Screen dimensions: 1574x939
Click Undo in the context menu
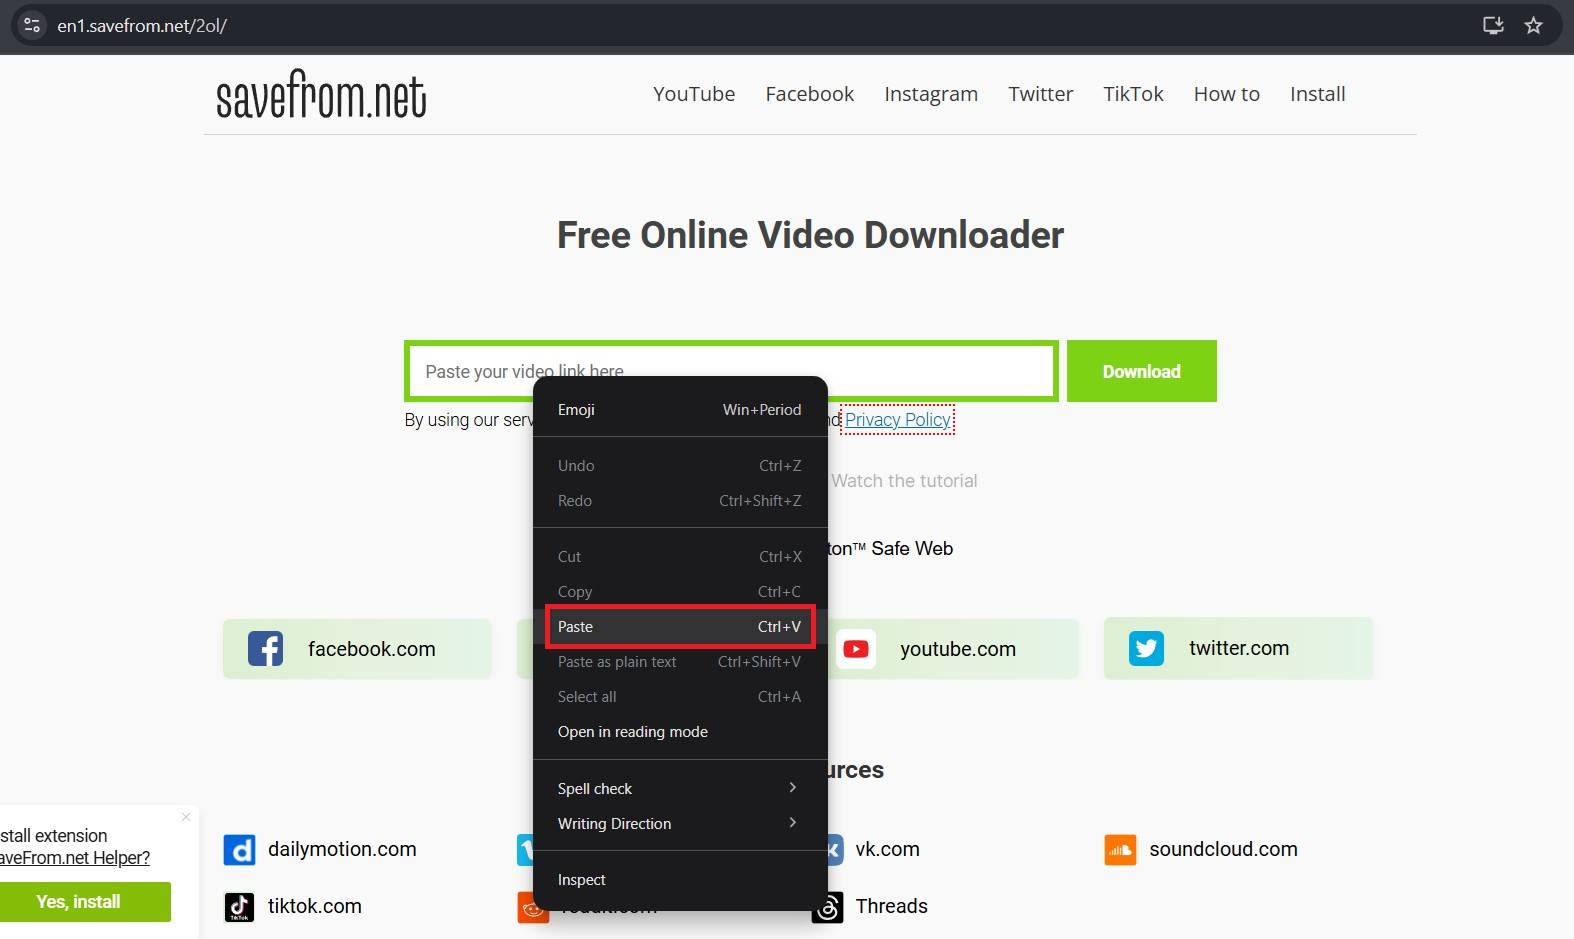[x=680, y=466]
